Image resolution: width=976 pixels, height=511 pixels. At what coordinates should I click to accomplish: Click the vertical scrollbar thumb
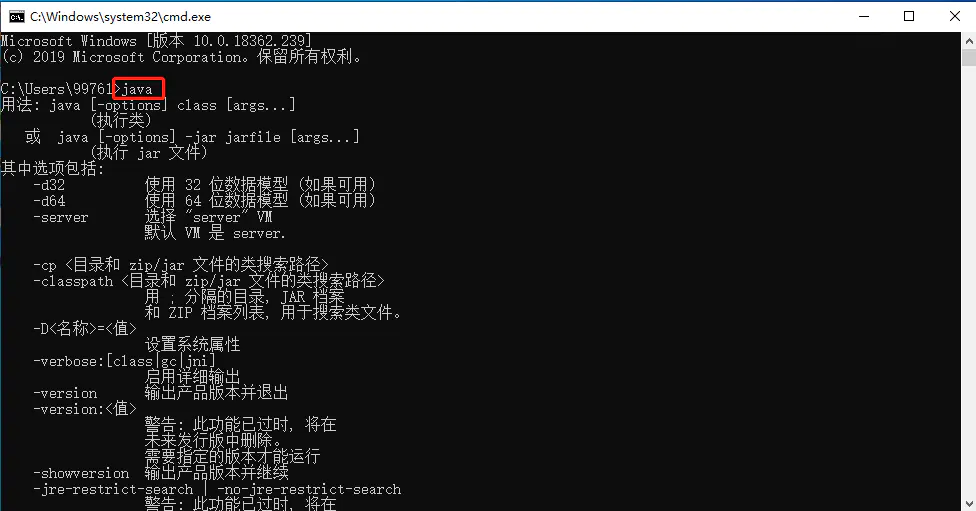[969, 57]
